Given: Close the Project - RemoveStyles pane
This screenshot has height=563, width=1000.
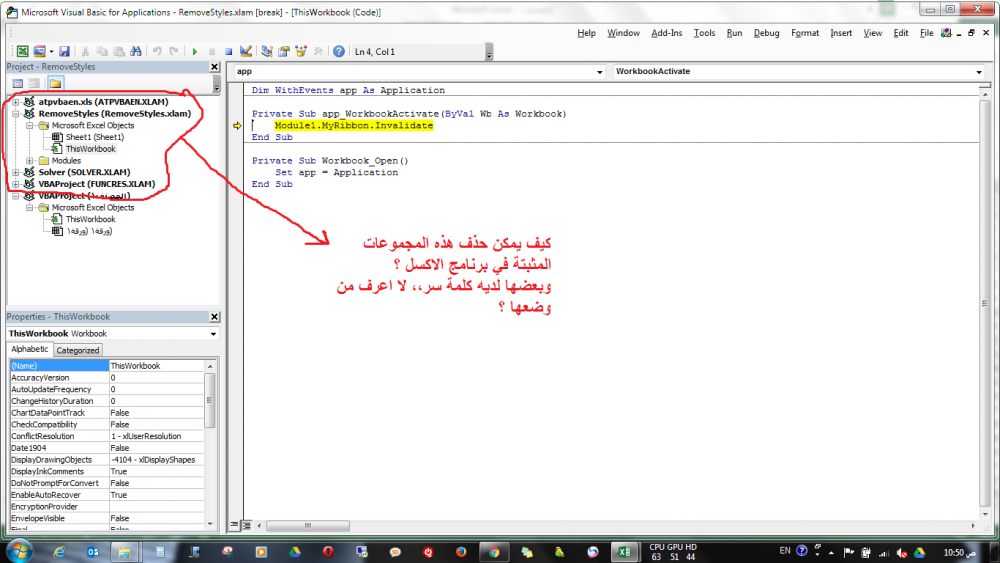Looking at the screenshot, I should point(214,67).
